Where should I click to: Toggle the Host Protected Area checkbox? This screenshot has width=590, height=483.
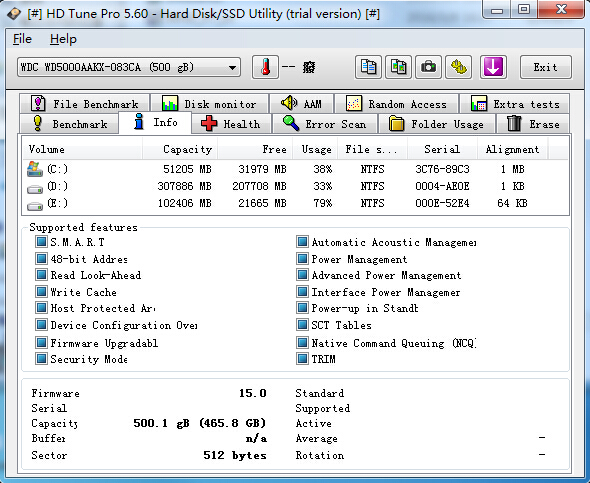point(41,308)
